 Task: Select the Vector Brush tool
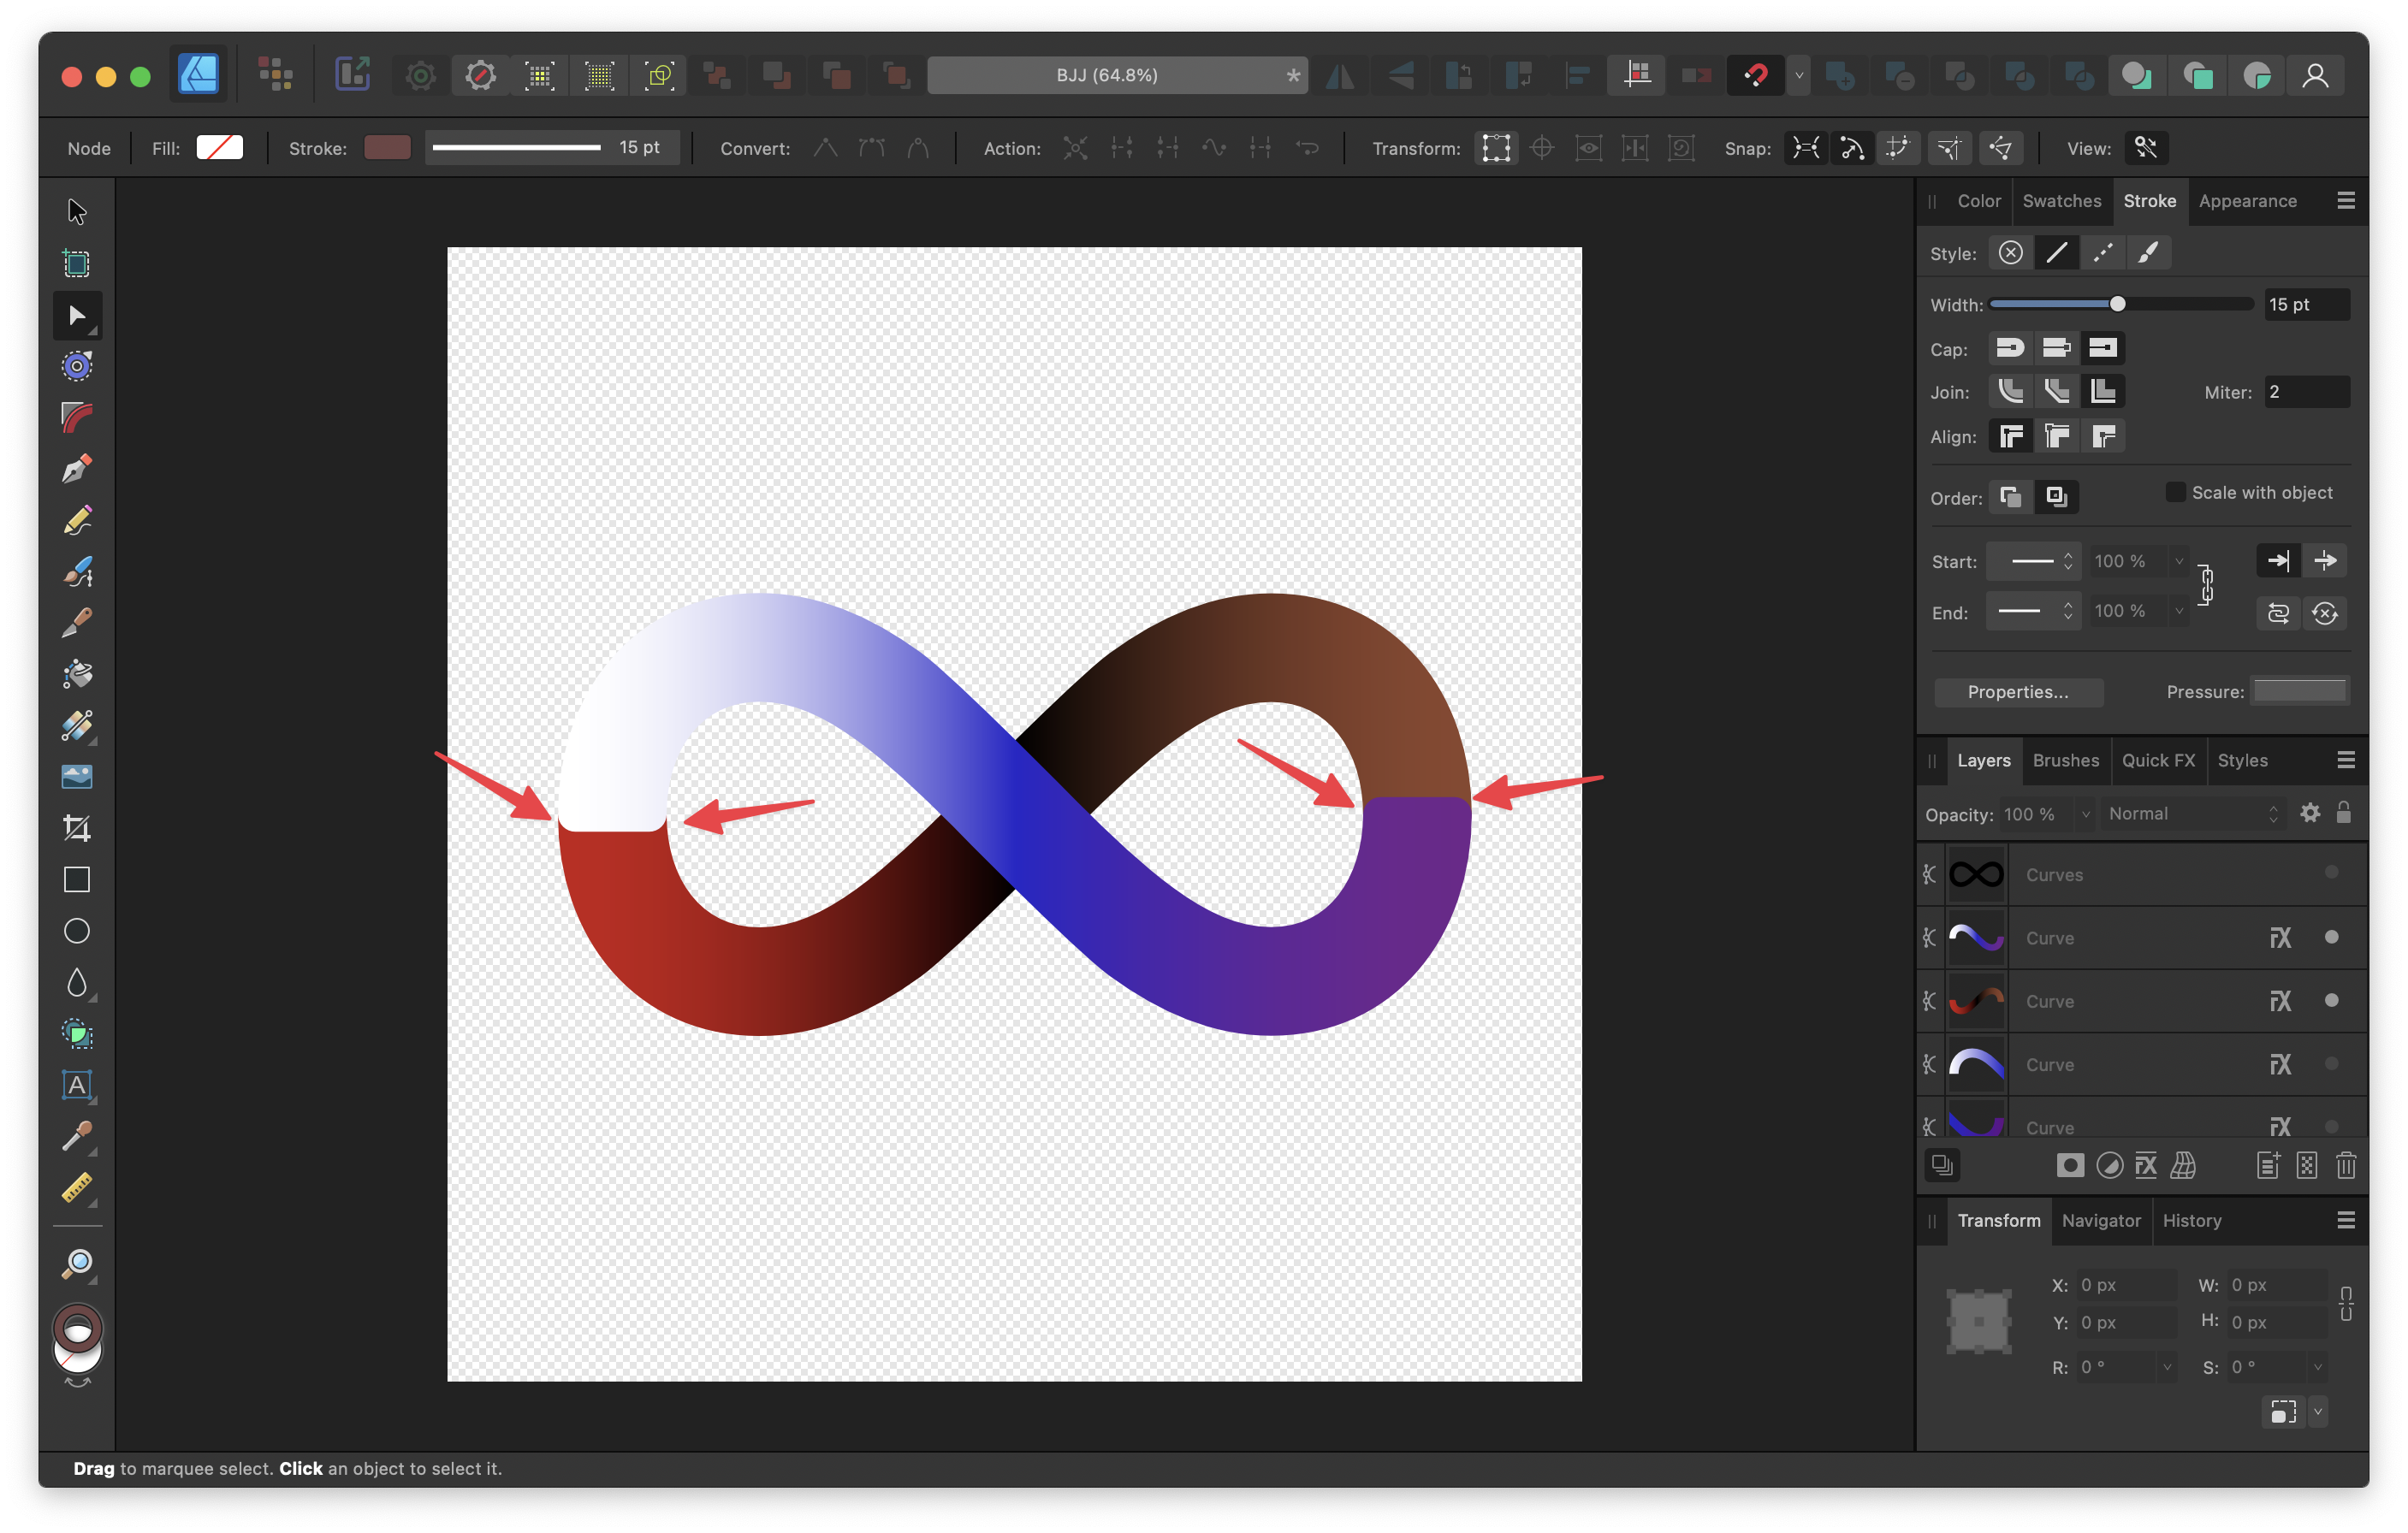pyautogui.click(x=77, y=571)
